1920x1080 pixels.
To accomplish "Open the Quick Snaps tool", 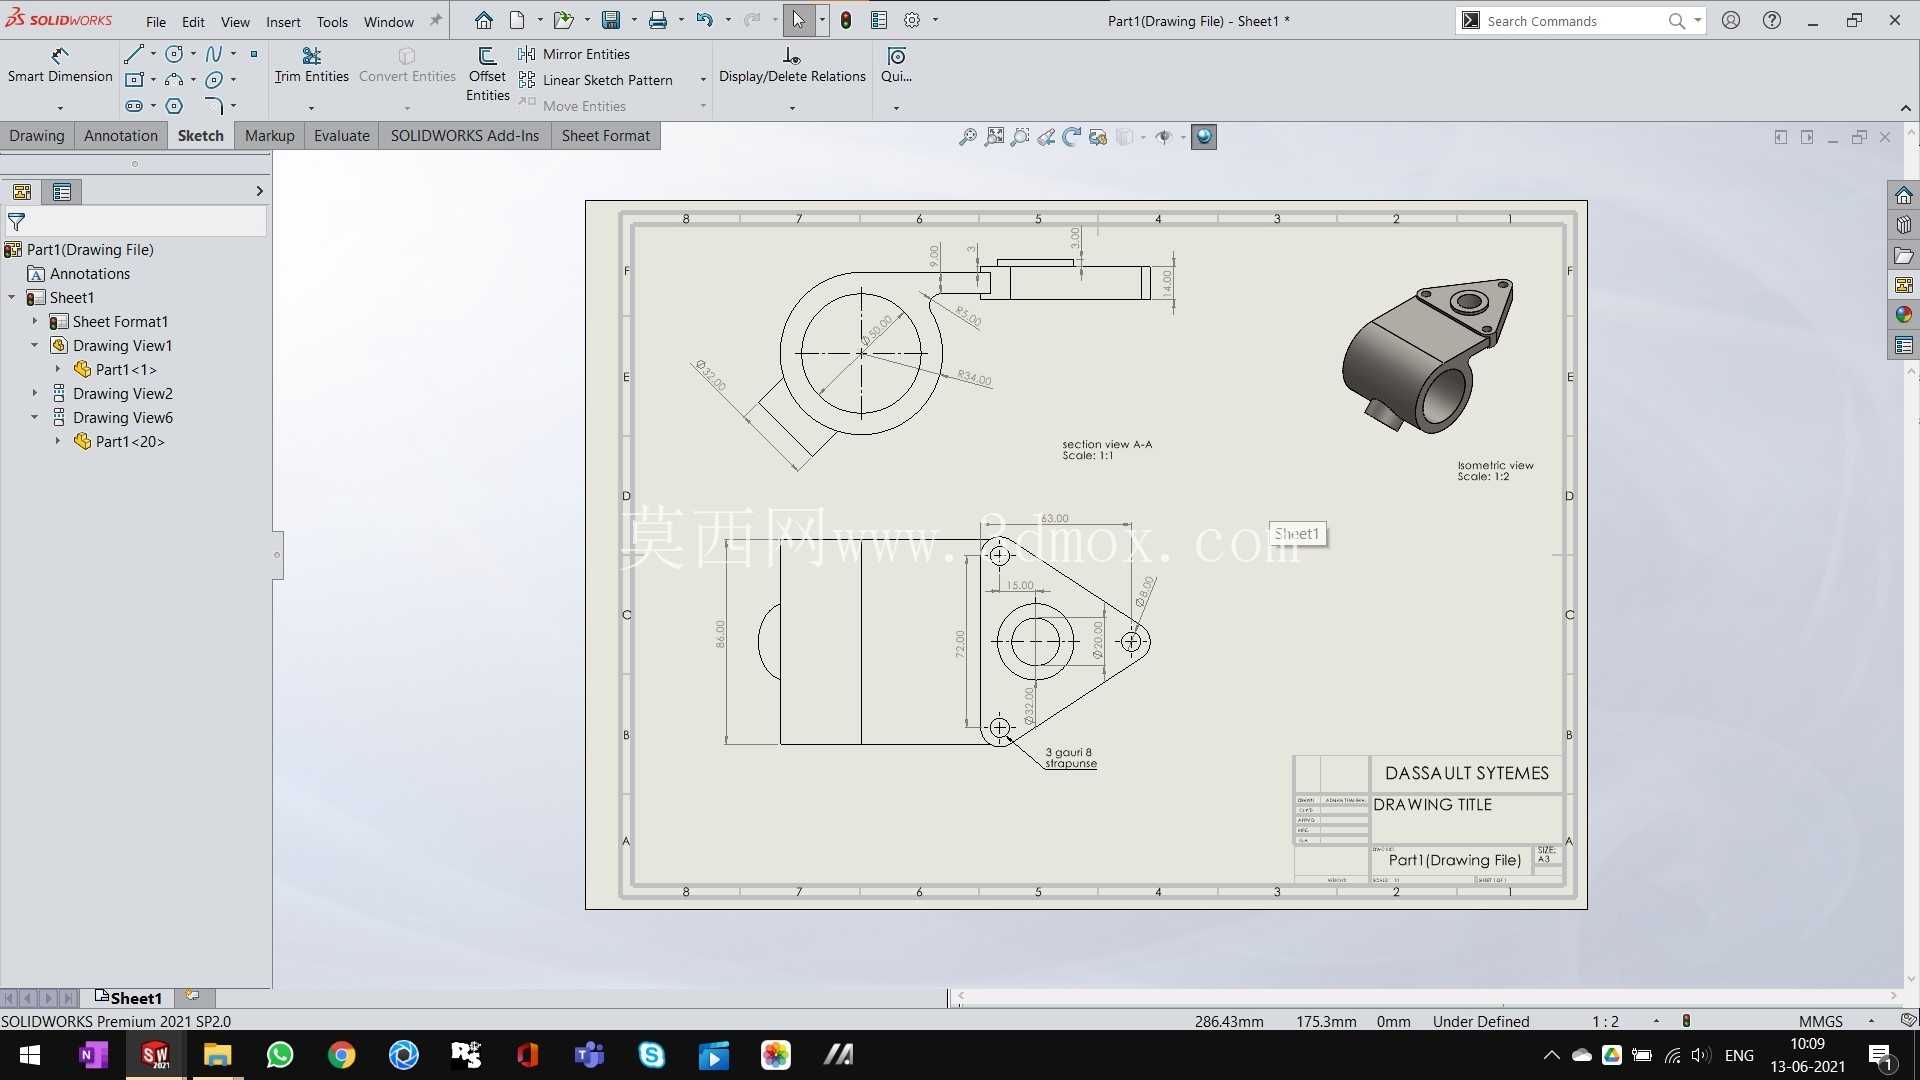I will (x=896, y=65).
